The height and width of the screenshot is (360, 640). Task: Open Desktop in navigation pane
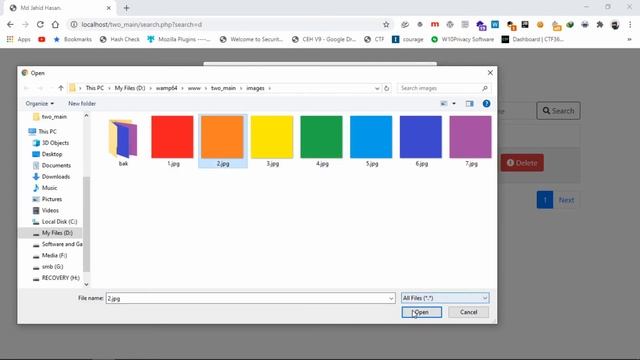(x=52, y=154)
